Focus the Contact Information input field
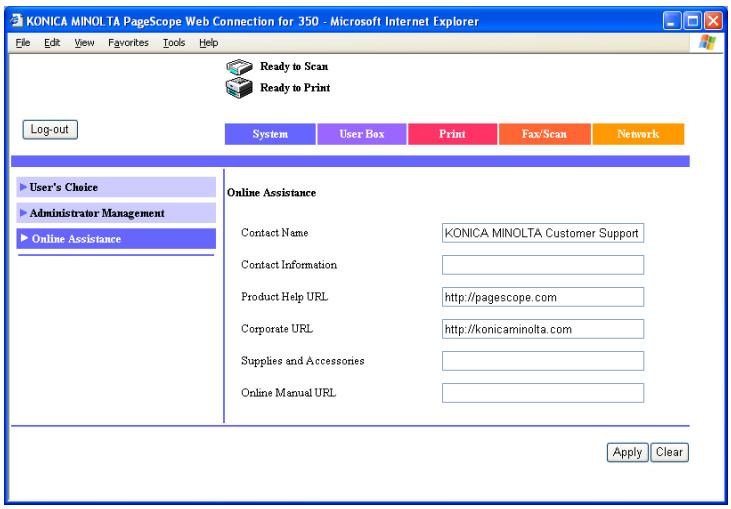The image size is (731, 509). [543, 265]
